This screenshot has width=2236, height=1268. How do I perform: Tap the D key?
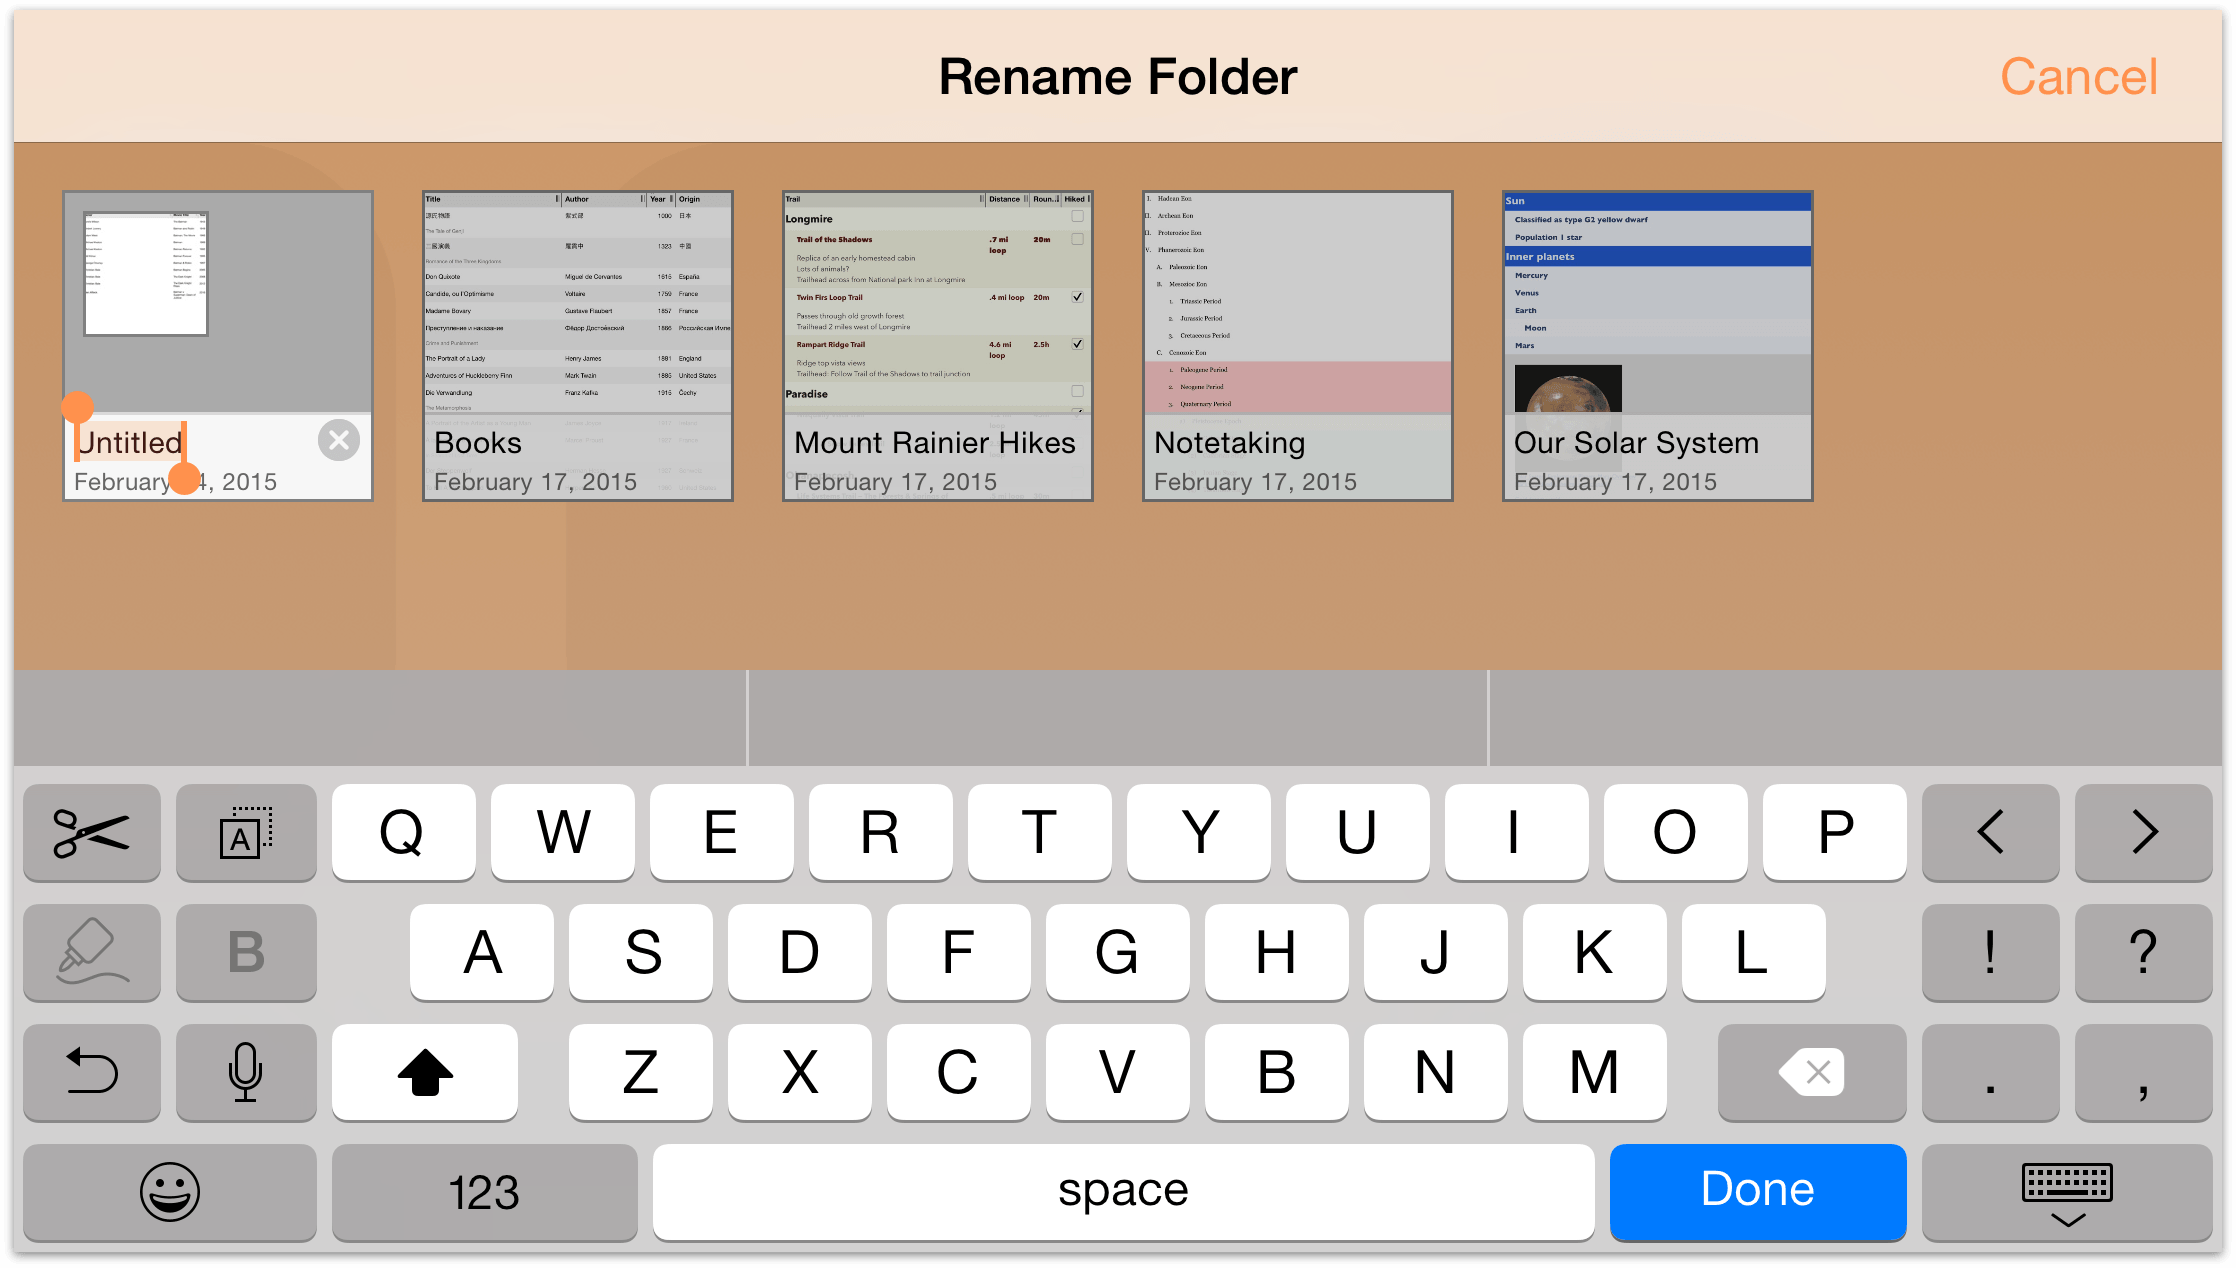800,952
